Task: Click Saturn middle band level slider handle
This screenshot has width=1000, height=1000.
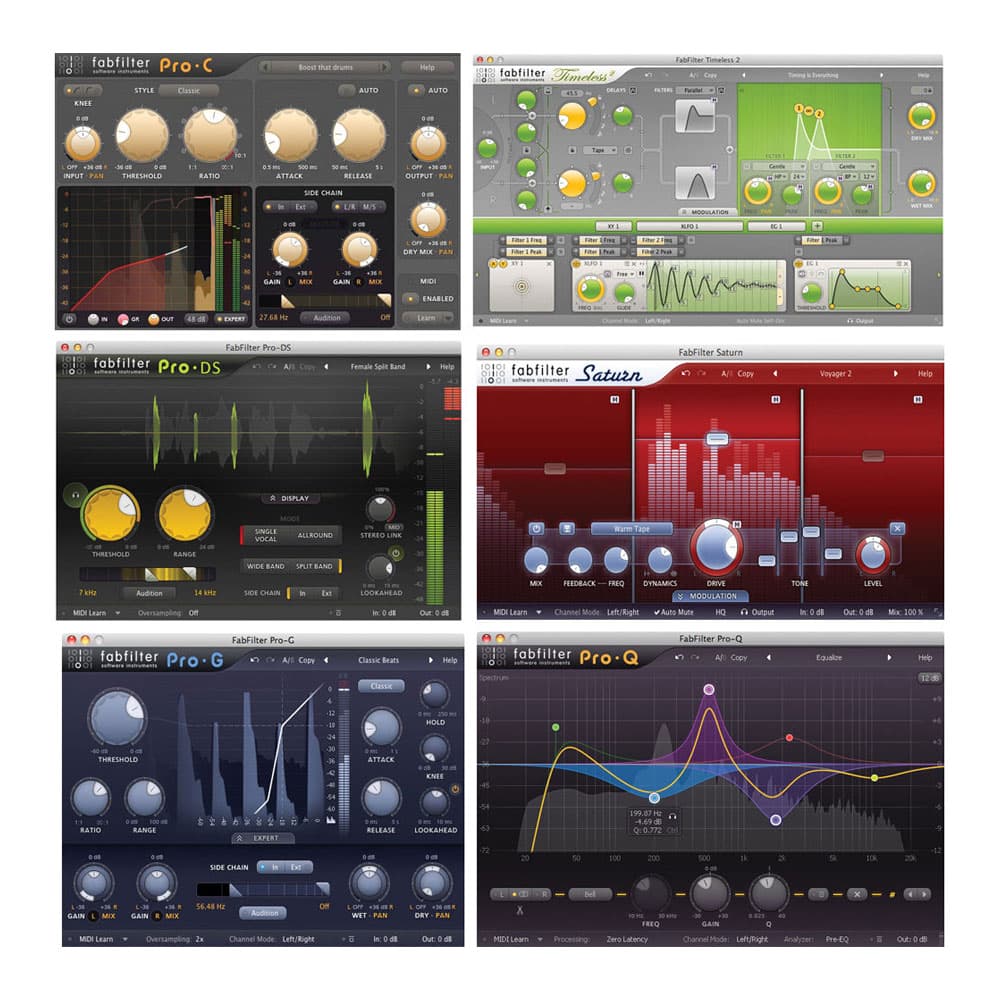Action: point(717,439)
